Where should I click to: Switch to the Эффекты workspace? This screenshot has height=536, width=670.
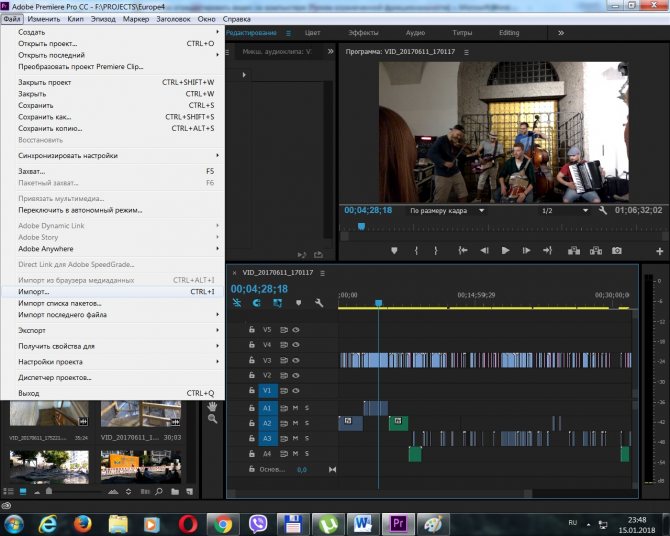(363, 33)
